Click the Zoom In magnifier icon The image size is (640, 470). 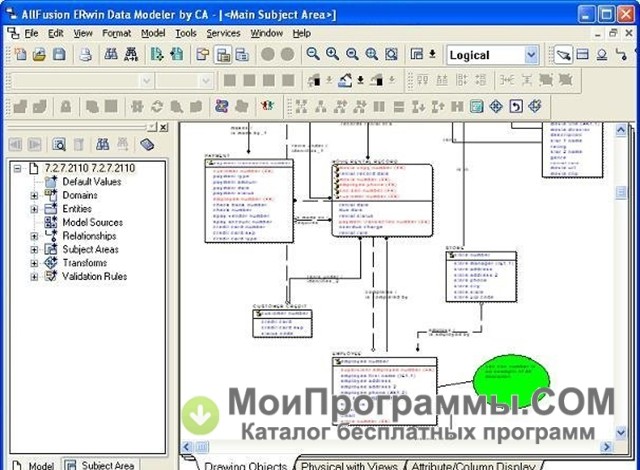coord(332,54)
